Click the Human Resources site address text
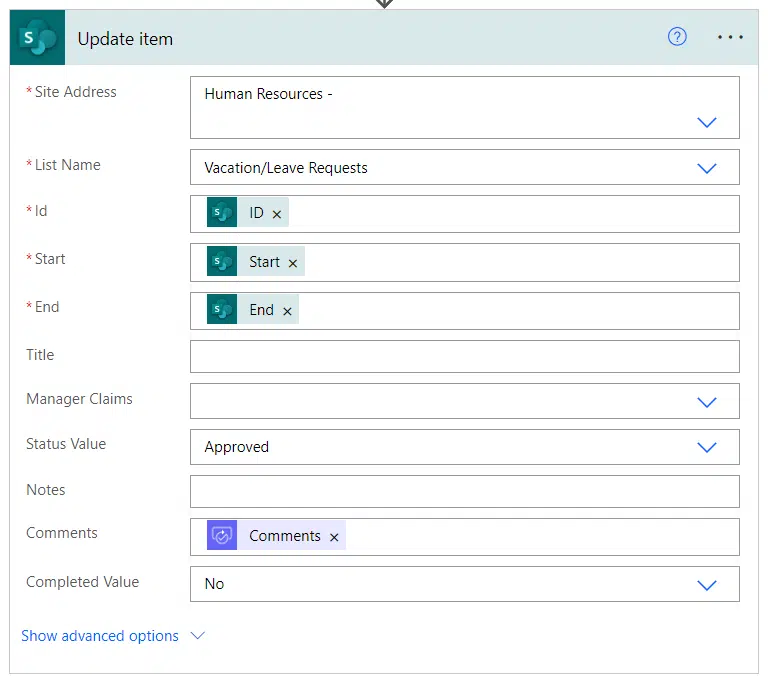 (x=268, y=94)
